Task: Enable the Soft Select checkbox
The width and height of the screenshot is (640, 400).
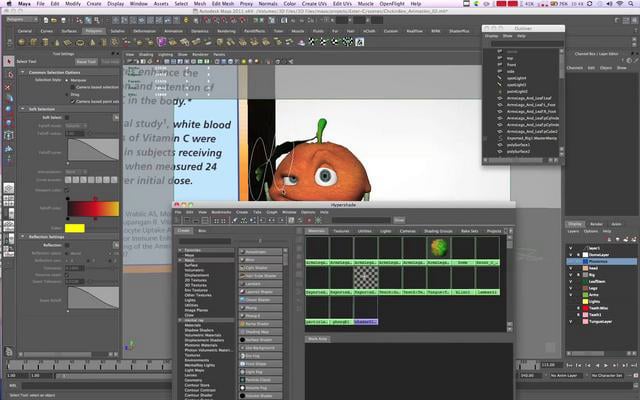Action: (x=67, y=118)
